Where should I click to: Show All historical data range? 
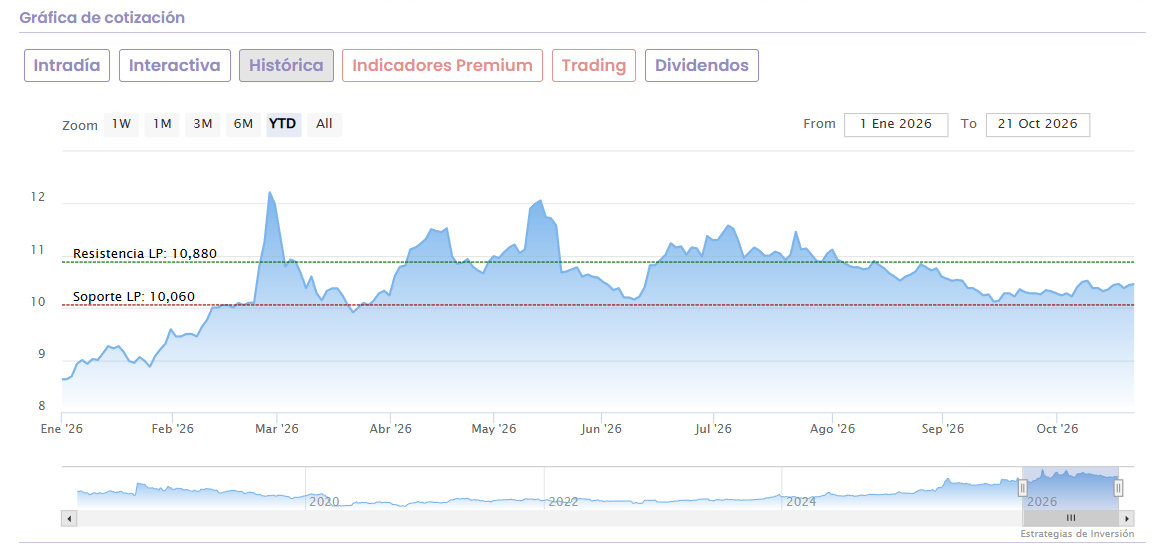[324, 124]
